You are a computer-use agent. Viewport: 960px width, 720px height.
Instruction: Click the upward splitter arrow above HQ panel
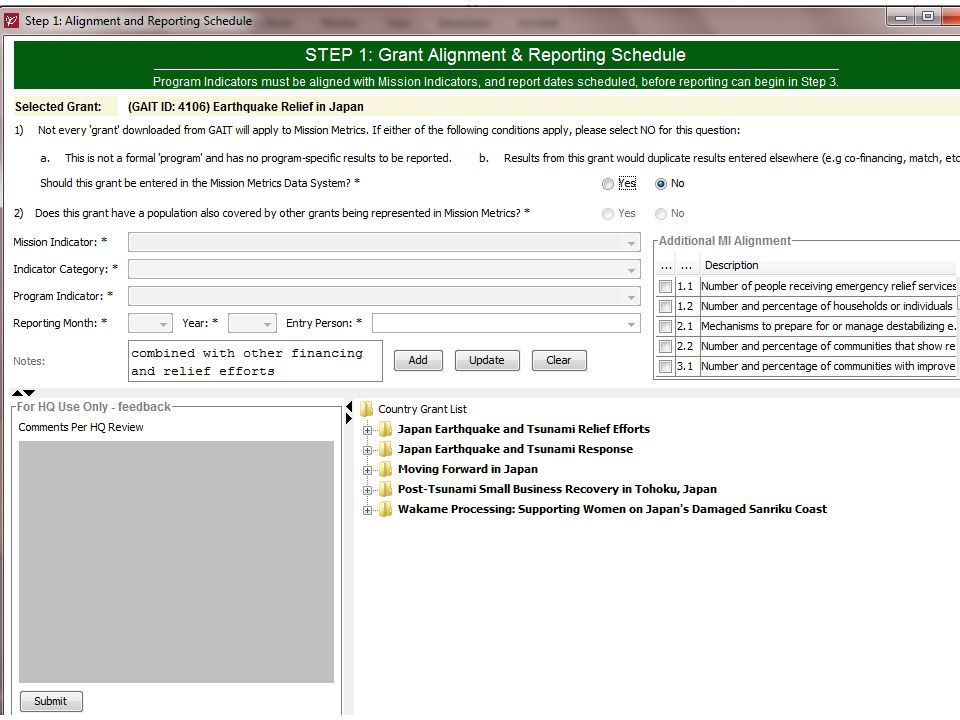[x=17, y=393]
